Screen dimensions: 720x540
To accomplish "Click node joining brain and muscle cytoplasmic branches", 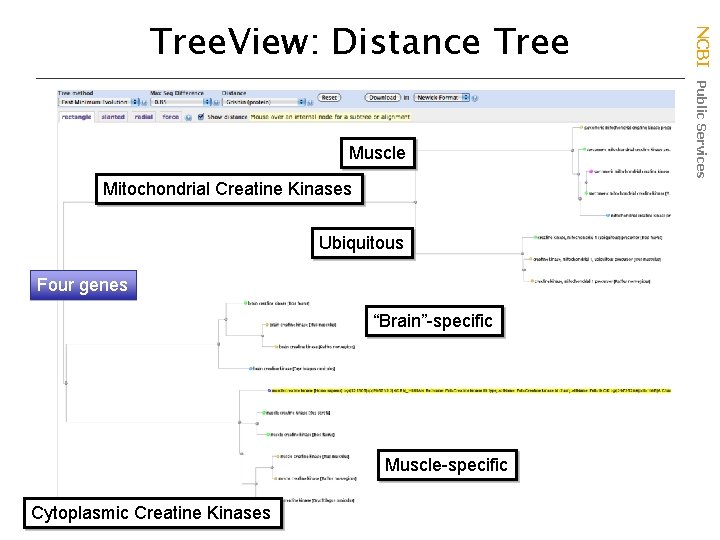I will pyautogui.click(x=66, y=382).
